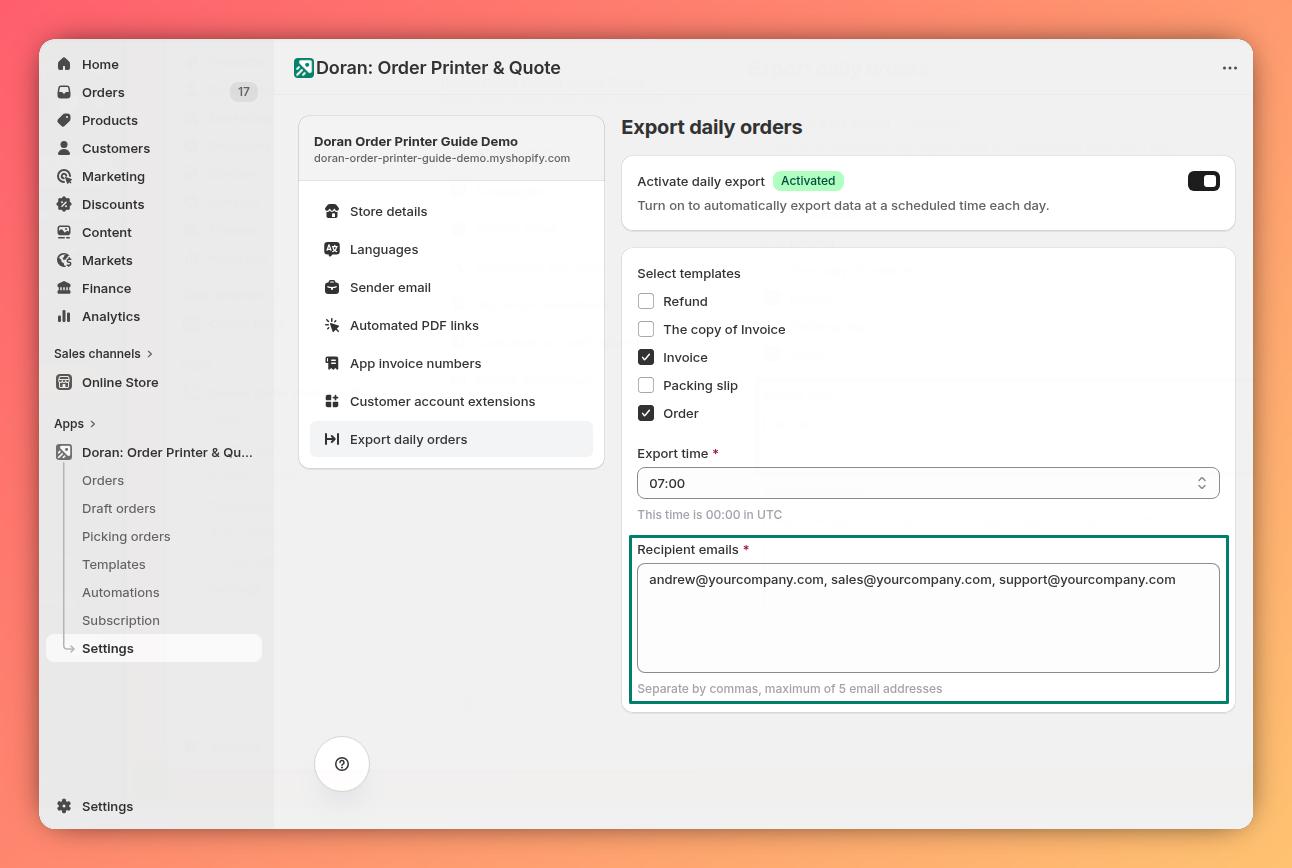Viewport: 1292px width, 868px height.
Task: Click the Analytics bar chart icon
Action: pyautogui.click(x=64, y=316)
